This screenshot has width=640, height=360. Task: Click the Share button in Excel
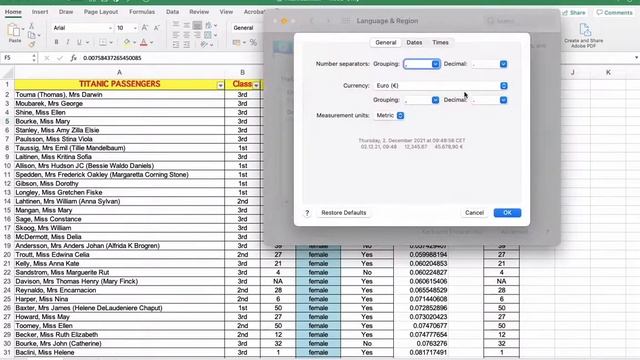coord(574,13)
